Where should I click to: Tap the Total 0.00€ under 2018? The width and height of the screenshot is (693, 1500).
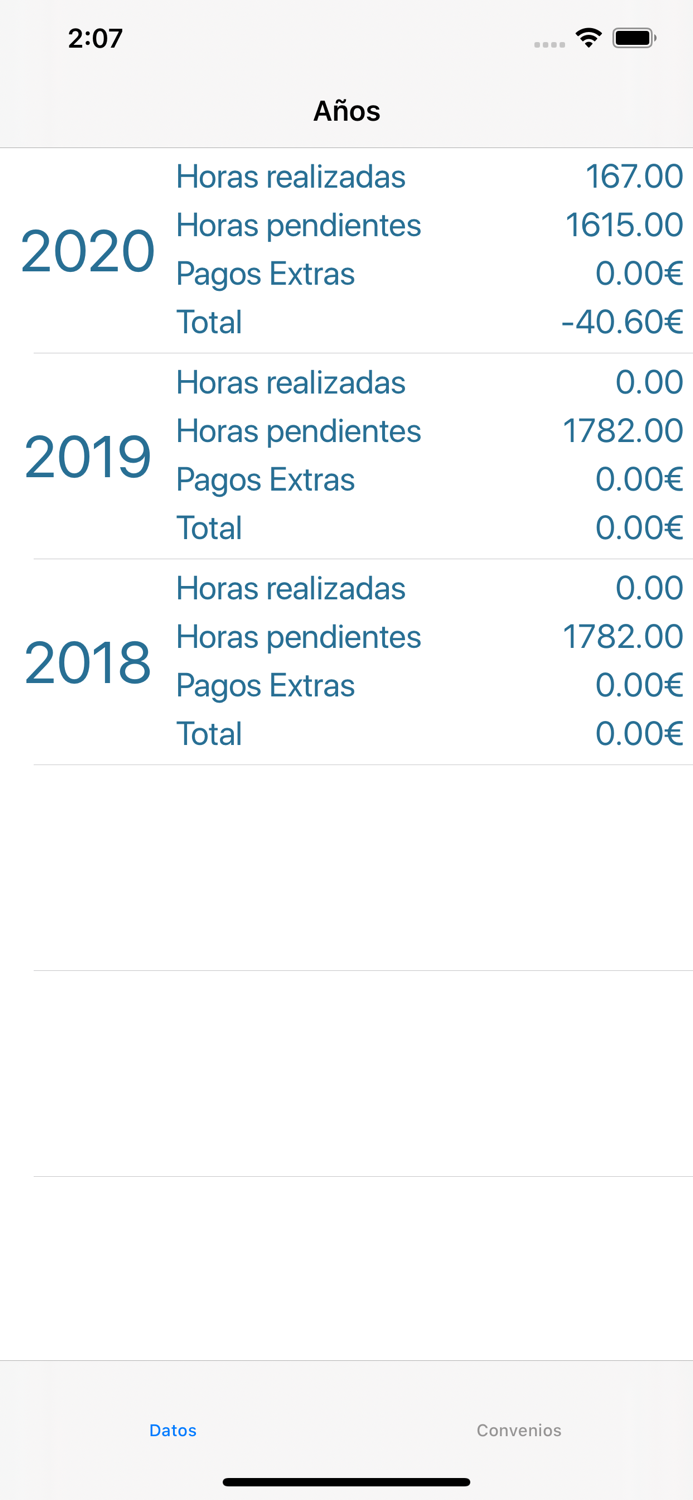coord(639,734)
